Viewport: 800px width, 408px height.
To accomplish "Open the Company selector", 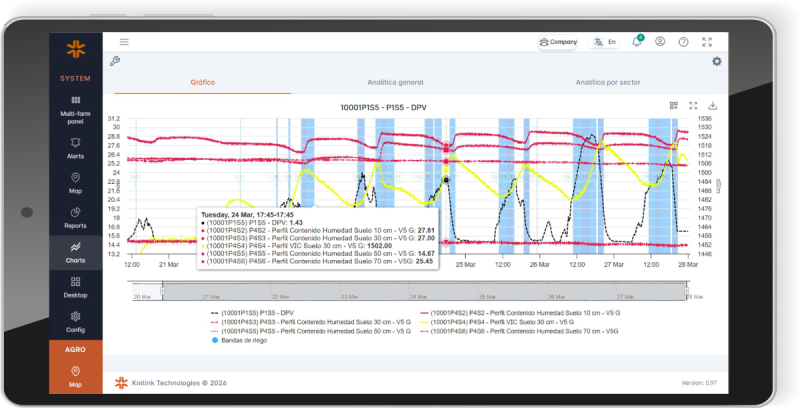I will coord(558,42).
